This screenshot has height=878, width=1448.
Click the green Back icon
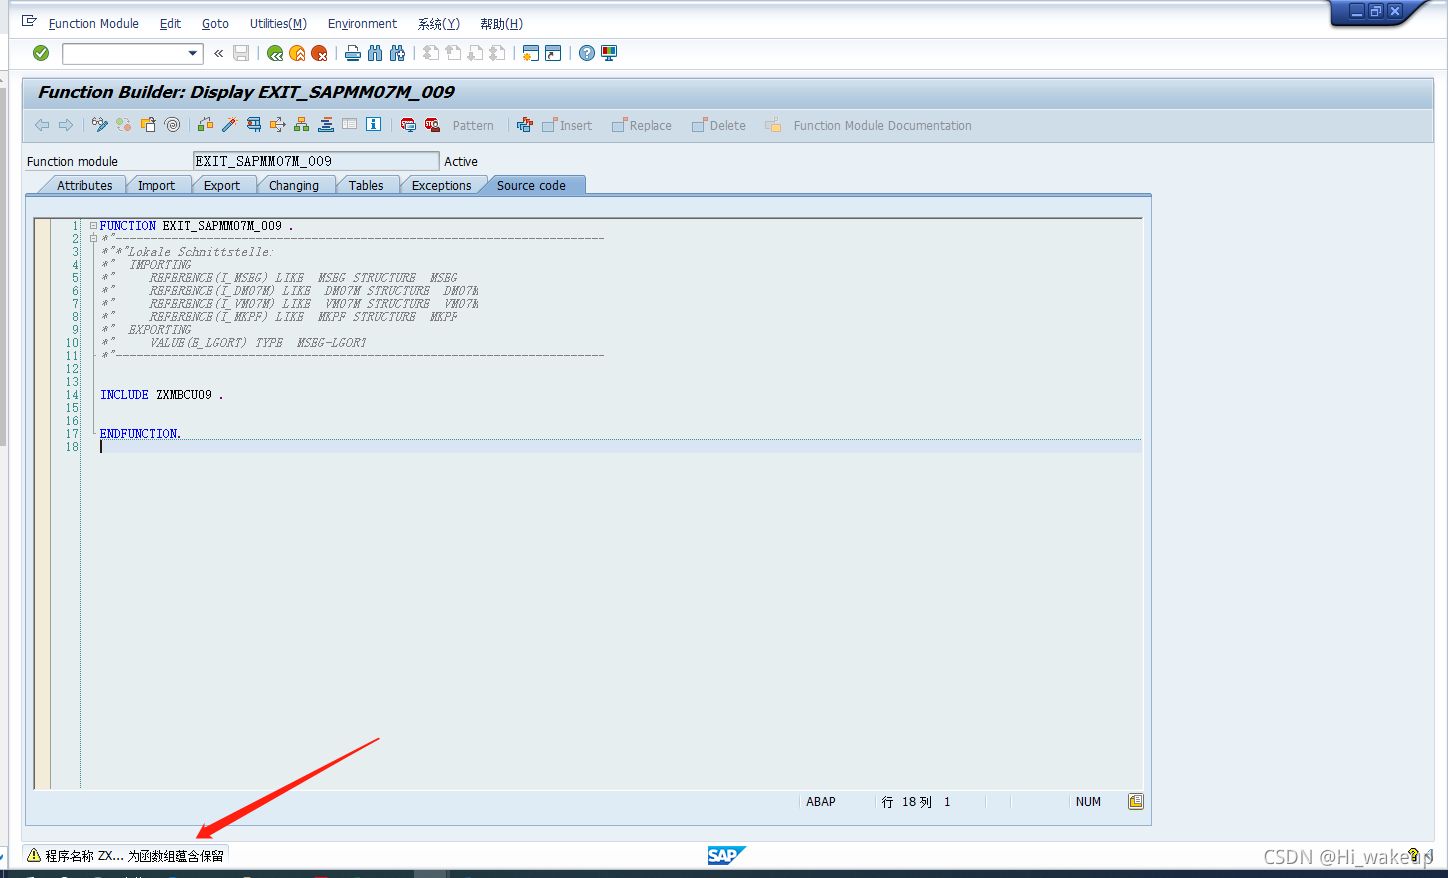click(275, 53)
